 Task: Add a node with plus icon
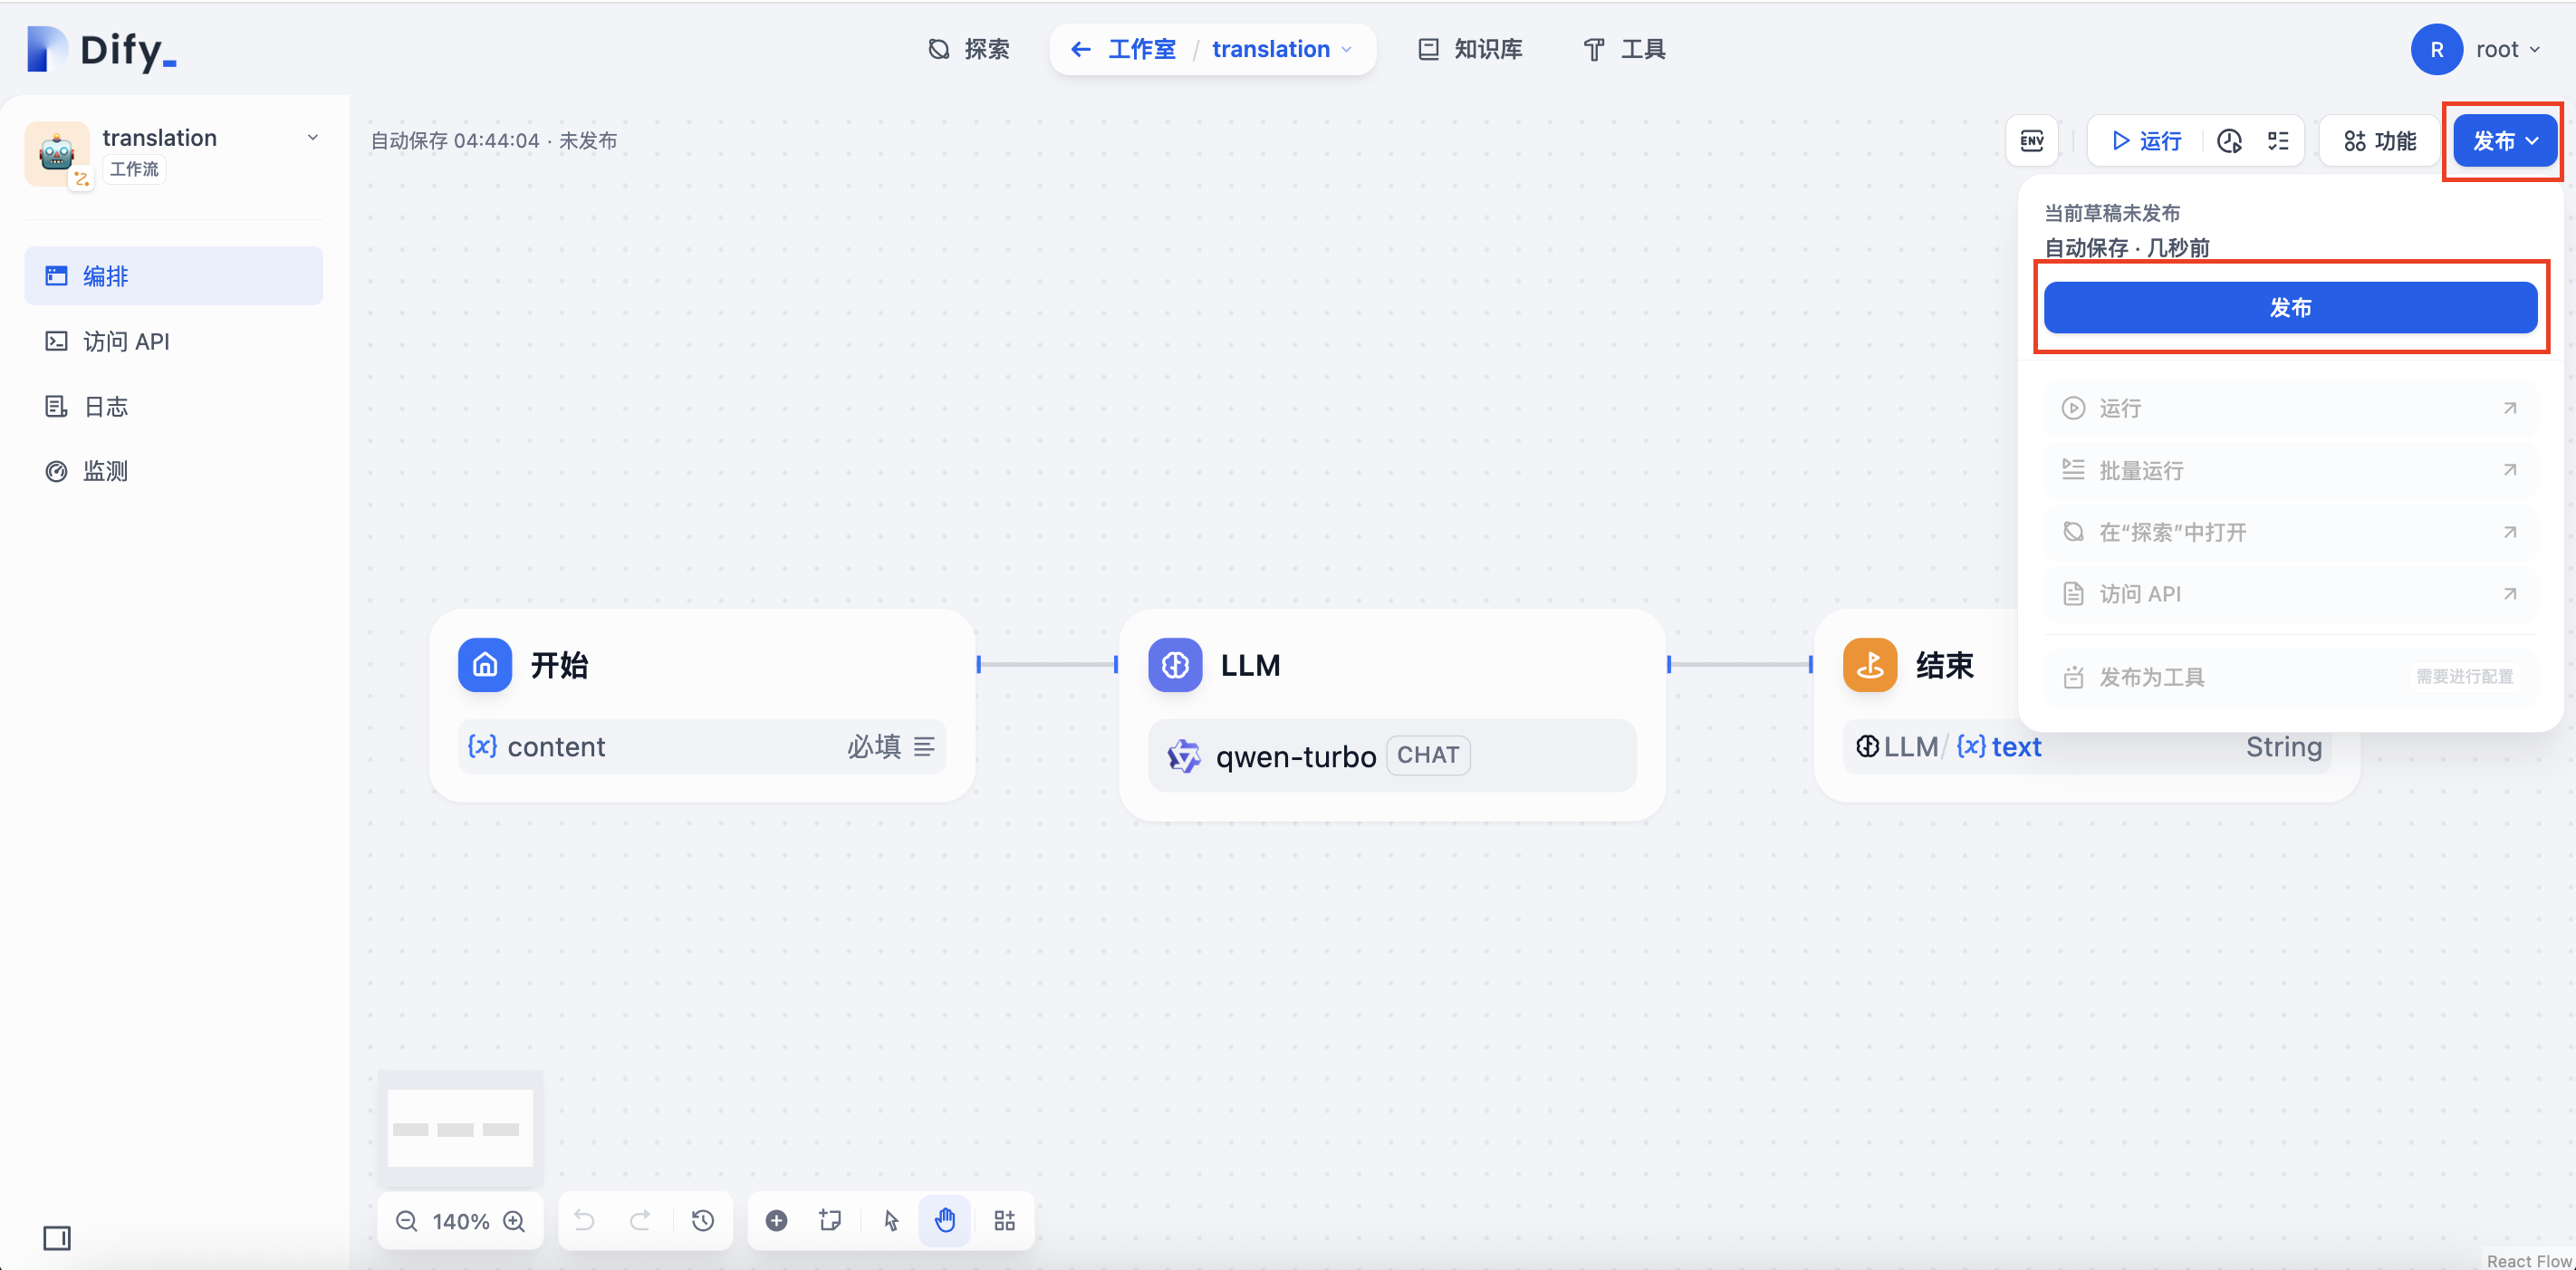point(776,1221)
